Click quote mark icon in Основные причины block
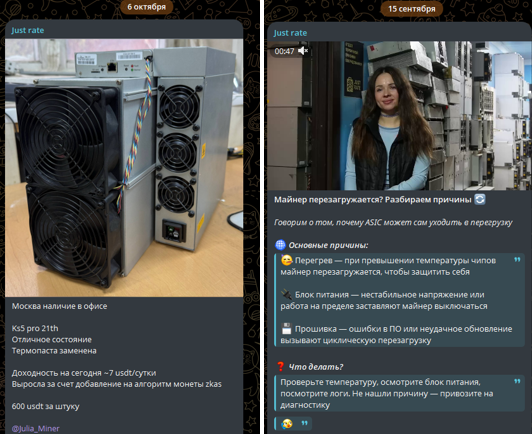 [x=517, y=260]
